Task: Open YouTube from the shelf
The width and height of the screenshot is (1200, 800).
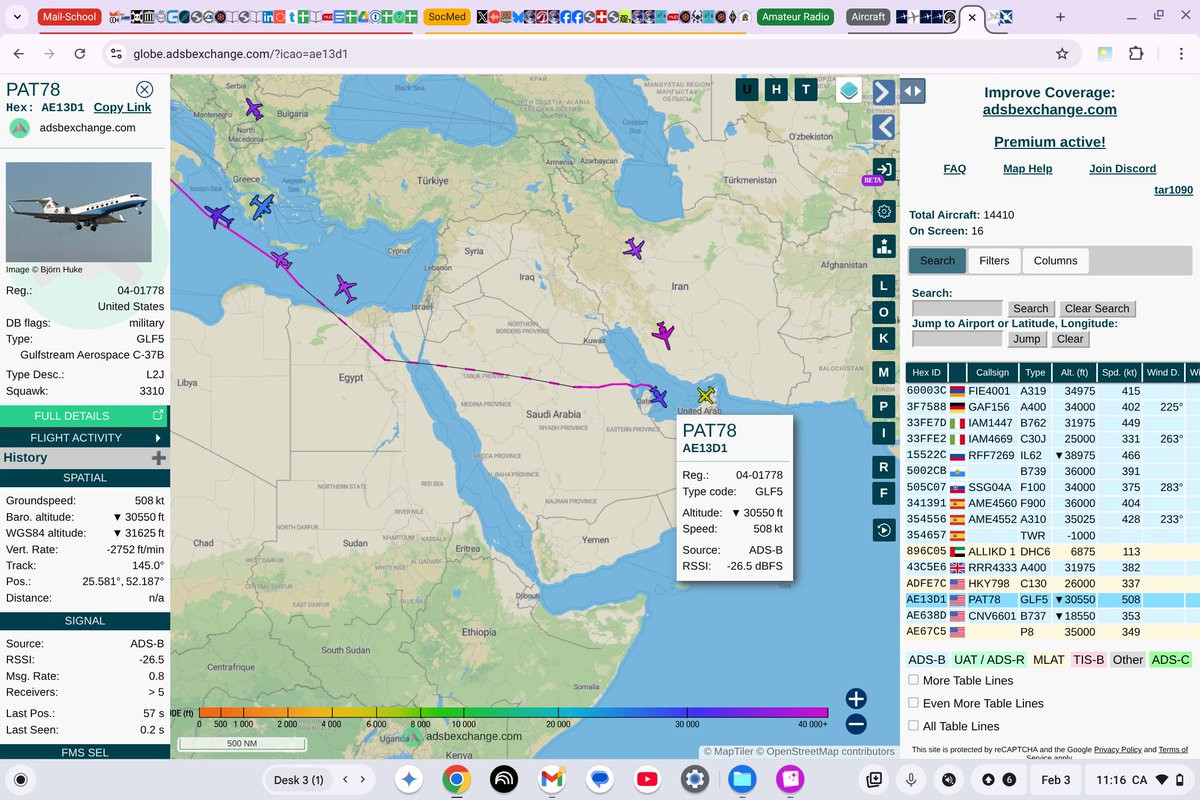Action: pyautogui.click(x=647, y=780)
